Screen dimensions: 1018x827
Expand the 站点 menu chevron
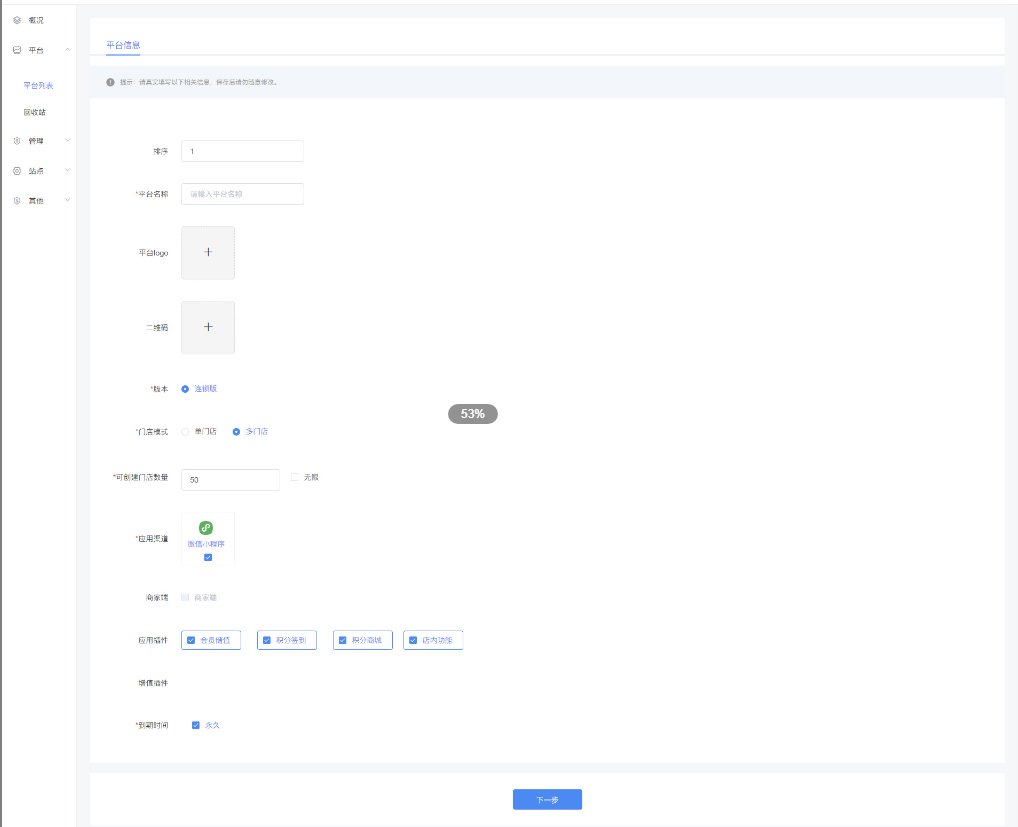click(67, 171)
